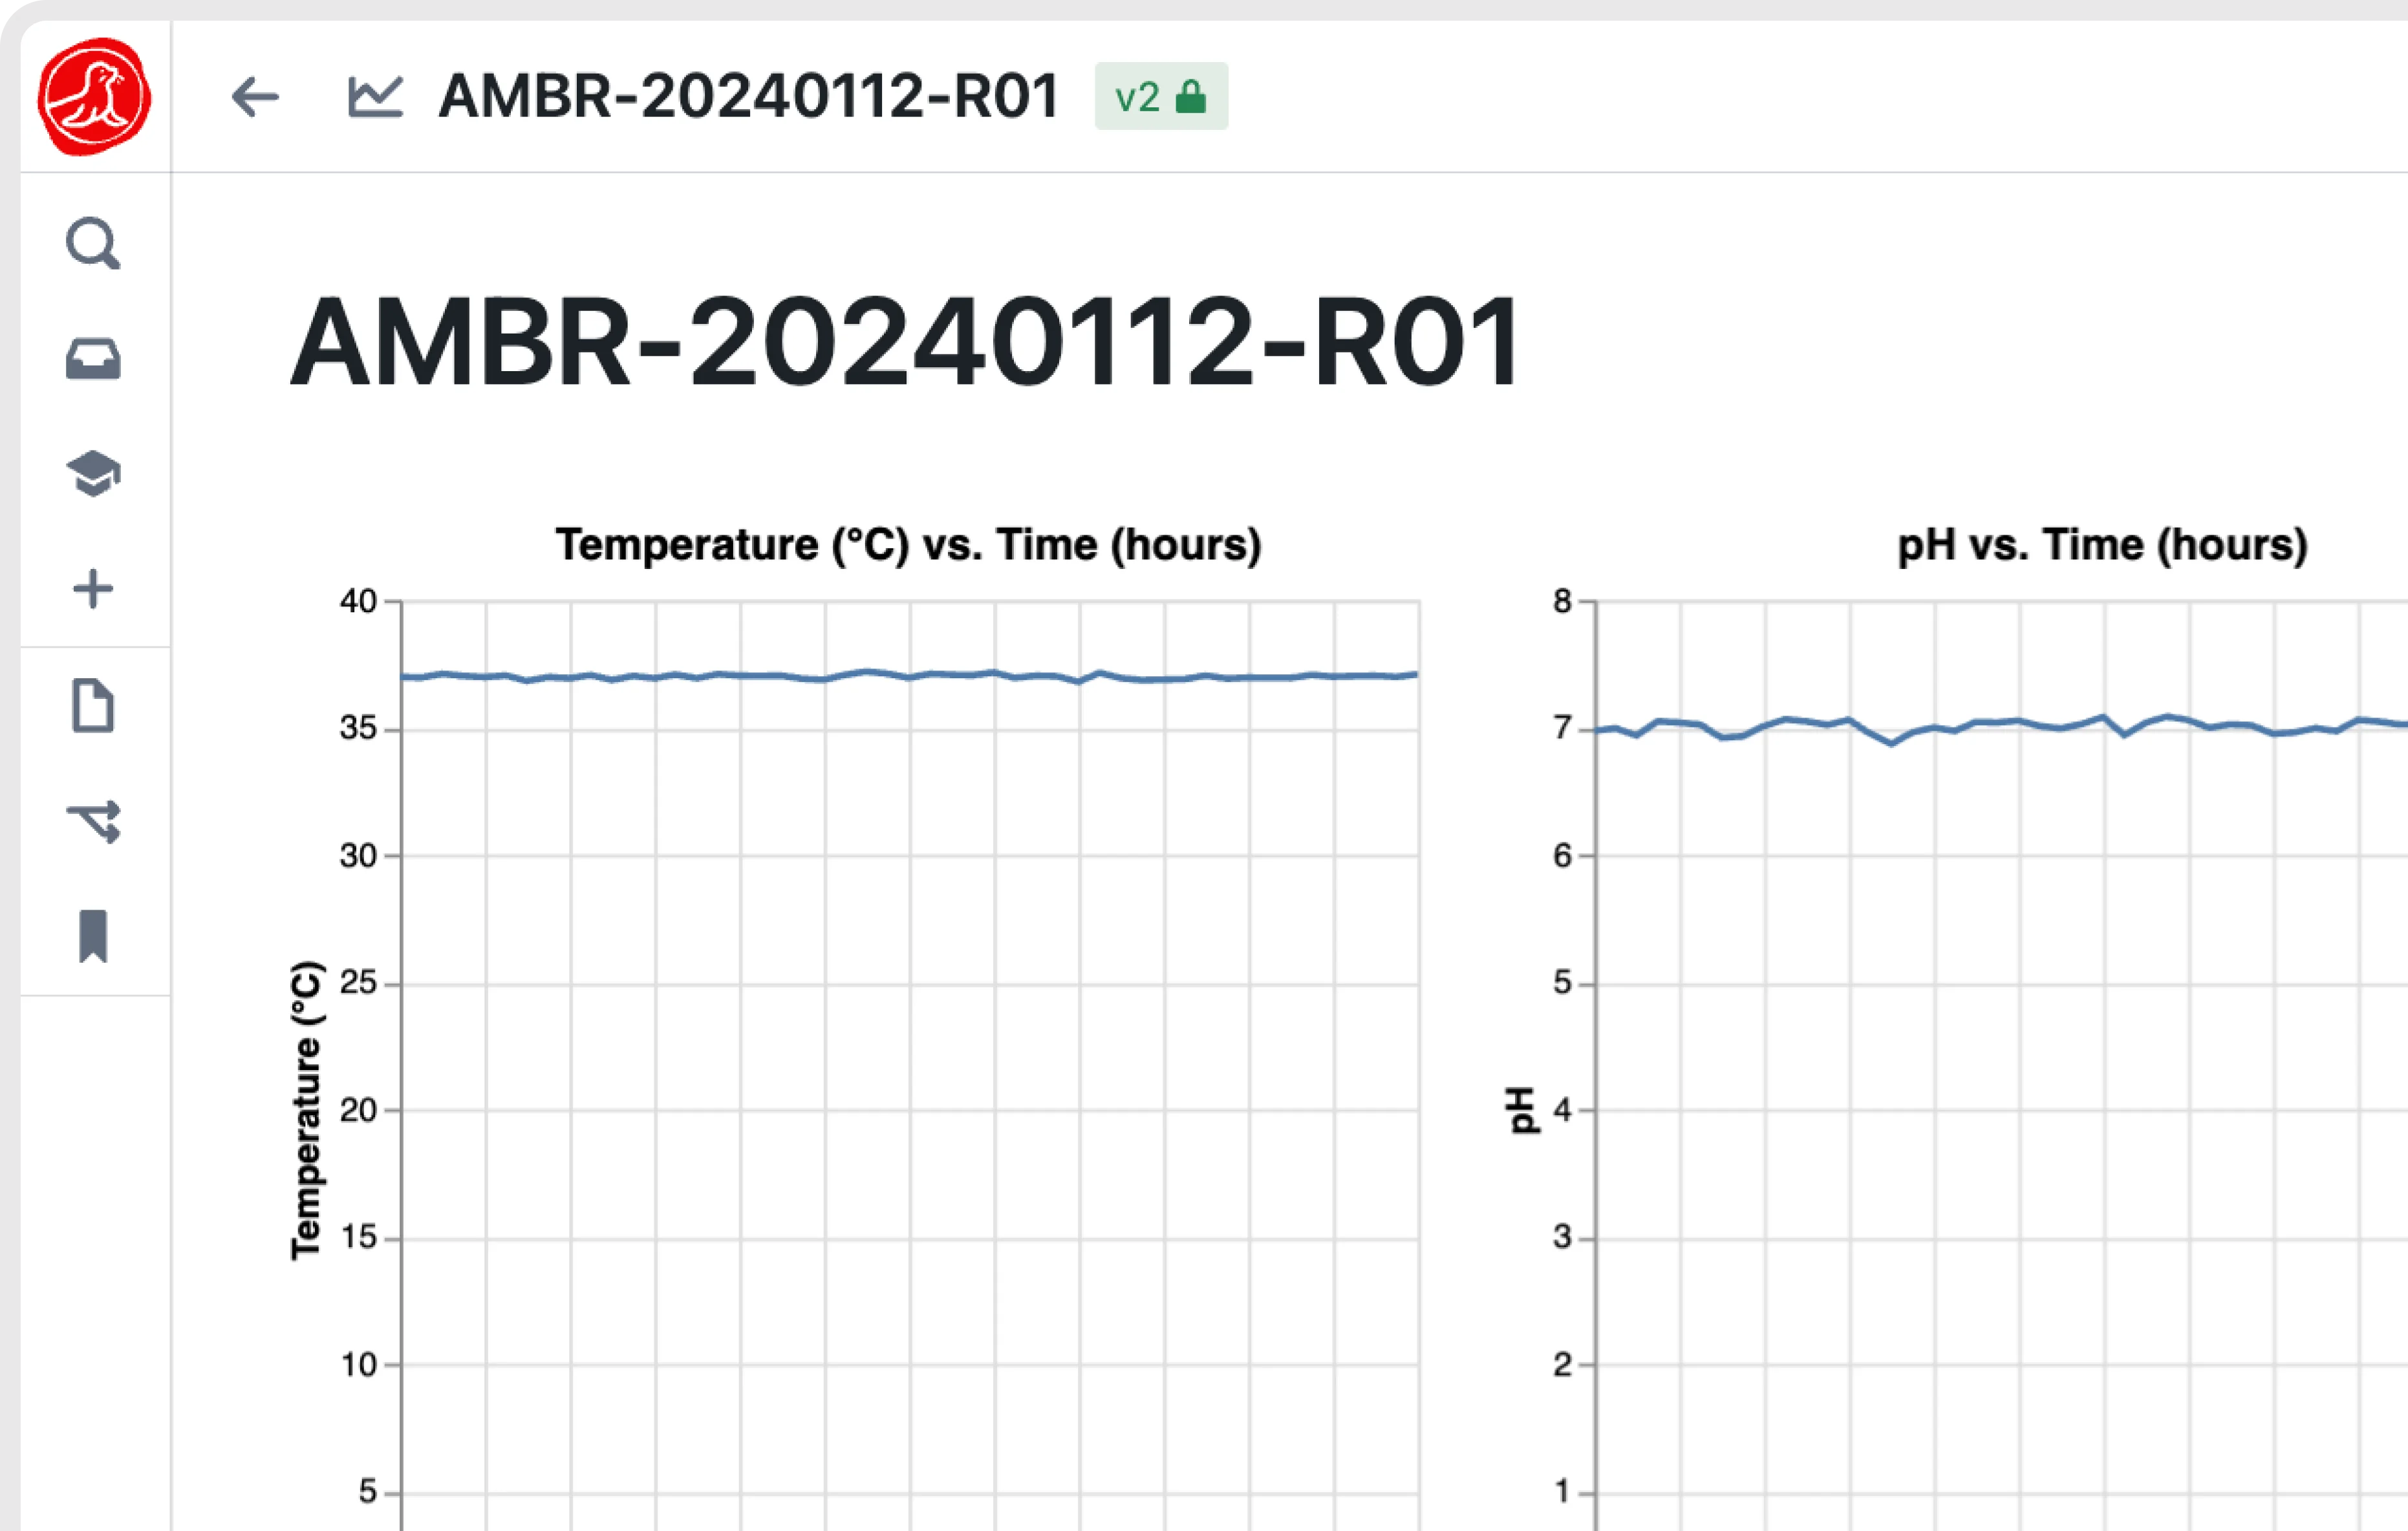Viewport: 2408px width, 1531px height.
Task: Click the plus icon in the sidebar
Action: 93,589
